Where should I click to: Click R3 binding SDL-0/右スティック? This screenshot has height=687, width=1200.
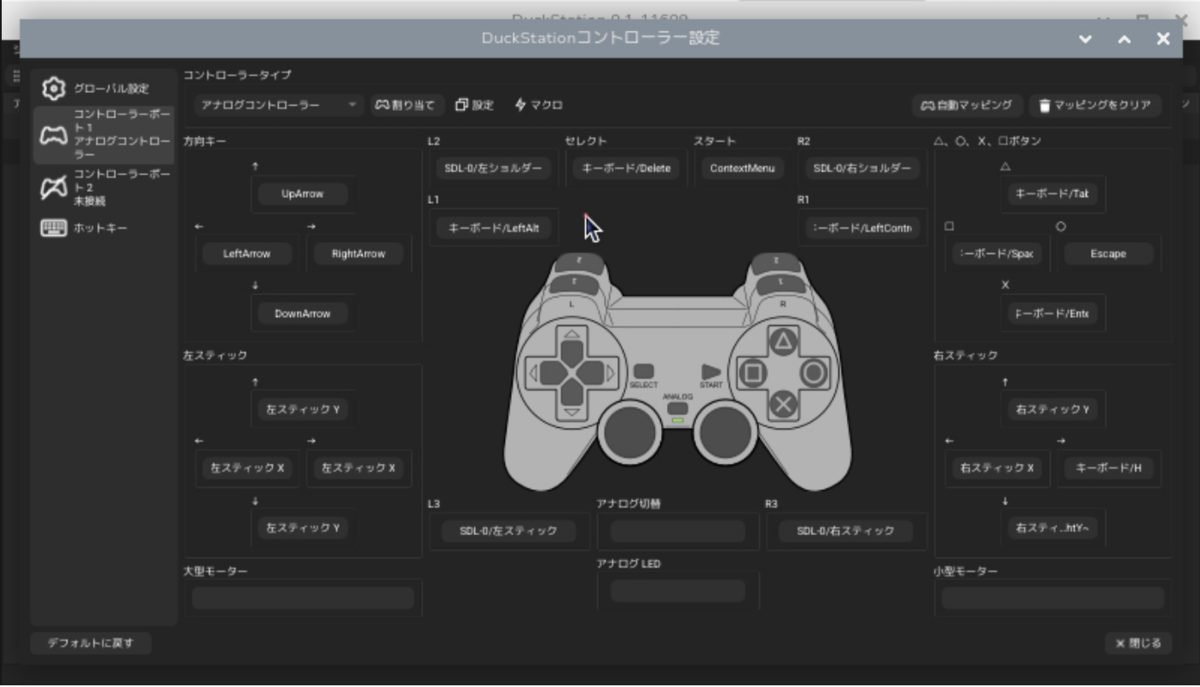[846, 531]
